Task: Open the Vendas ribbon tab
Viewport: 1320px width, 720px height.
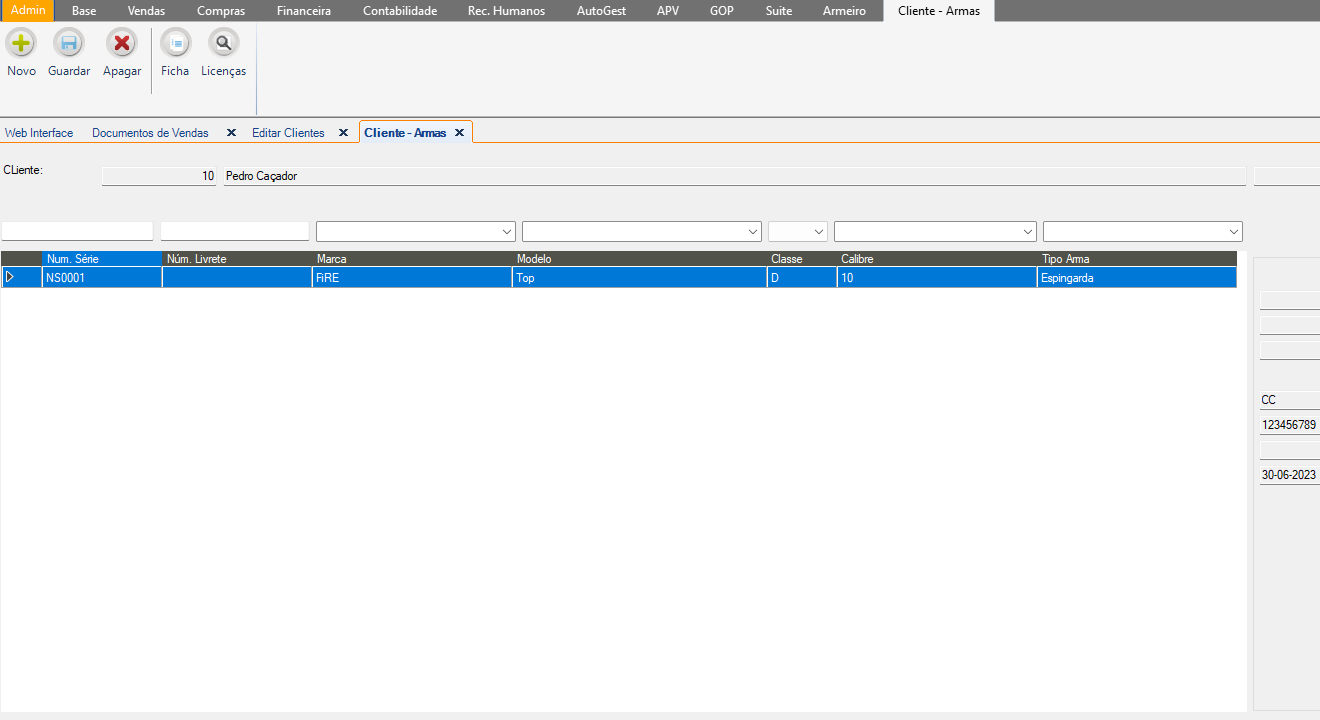Action: [146, 11]
